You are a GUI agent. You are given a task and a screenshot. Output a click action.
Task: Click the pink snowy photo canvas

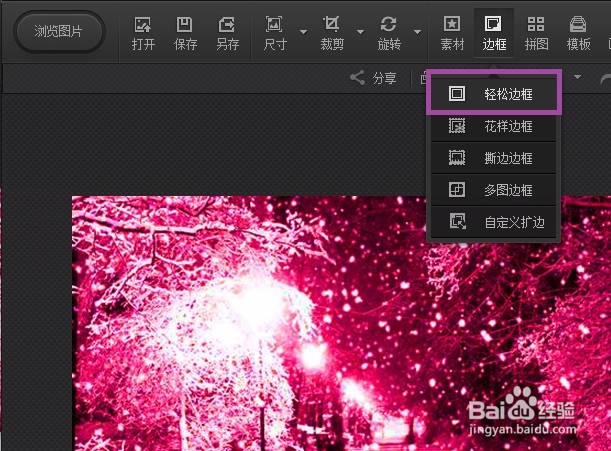pyautogui.click(x=341, y=324)
